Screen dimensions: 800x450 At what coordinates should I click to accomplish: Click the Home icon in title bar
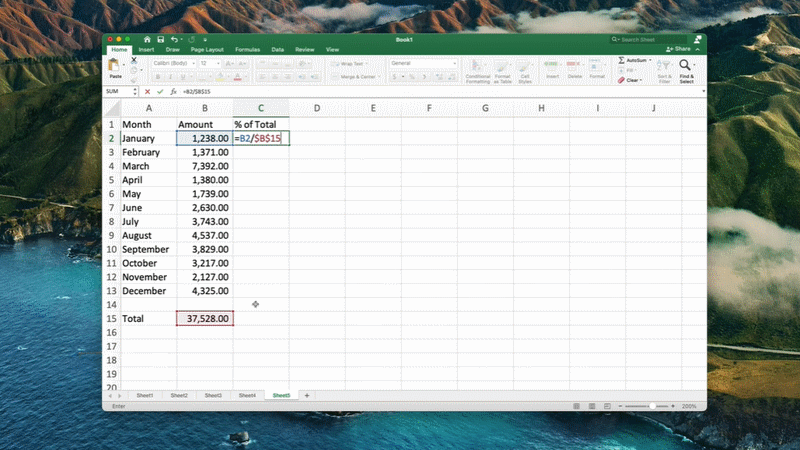coord(147,39)
